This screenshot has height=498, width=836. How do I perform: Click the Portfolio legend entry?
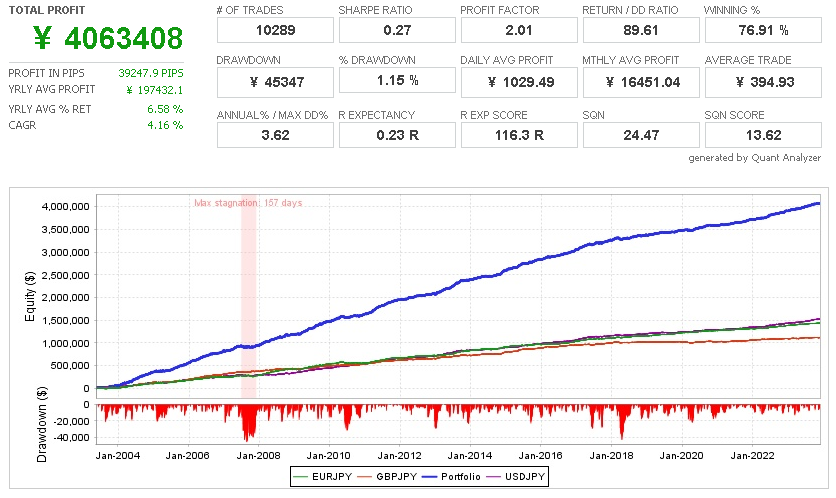click(452, 476)
